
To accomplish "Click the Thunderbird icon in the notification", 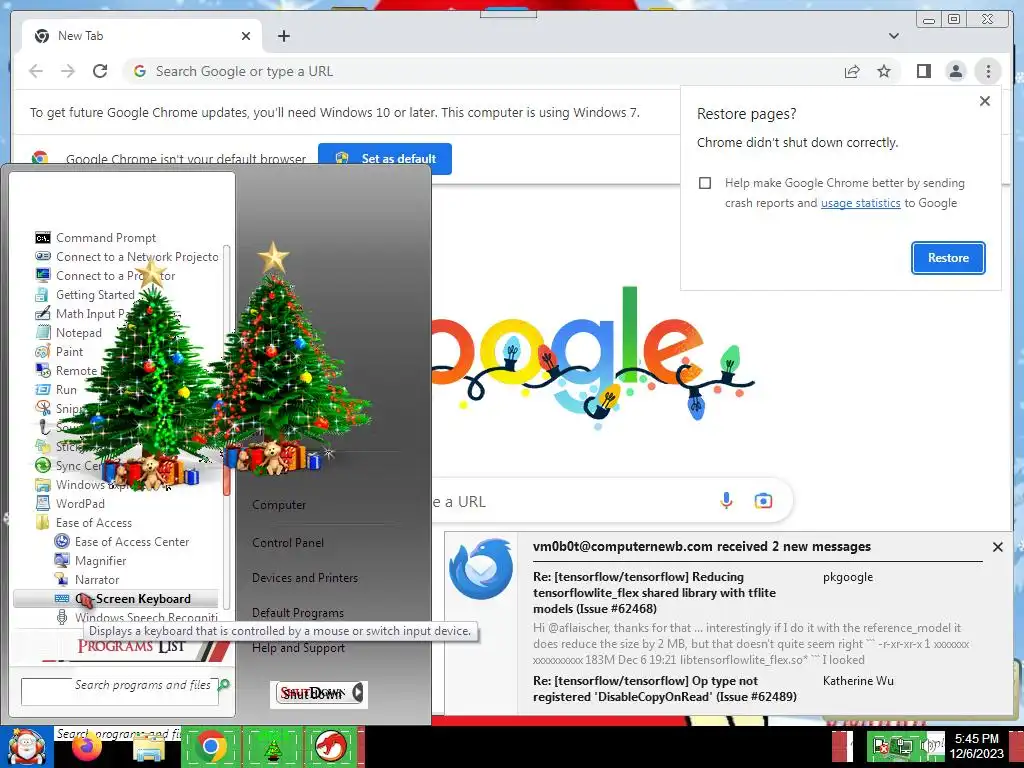I will pos(481,569).
